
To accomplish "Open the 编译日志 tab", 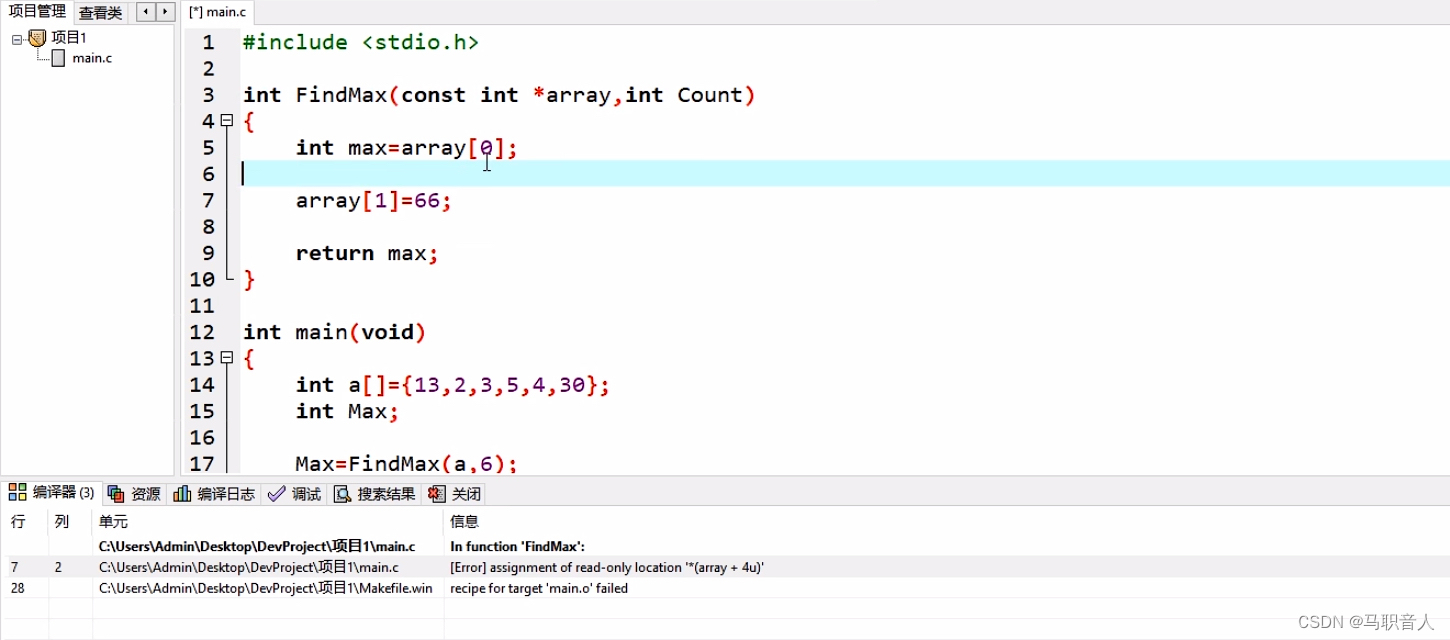I will pos(214,494).
